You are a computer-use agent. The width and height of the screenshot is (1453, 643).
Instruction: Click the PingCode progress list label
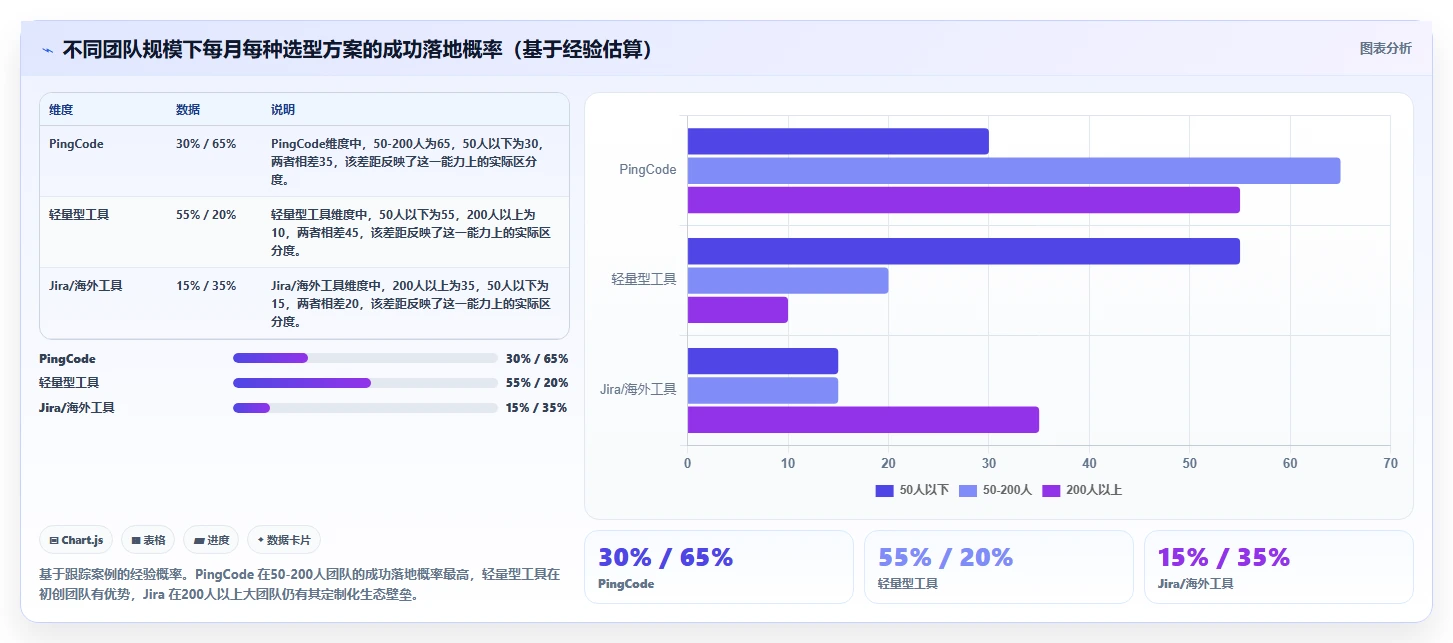[67, 358]
